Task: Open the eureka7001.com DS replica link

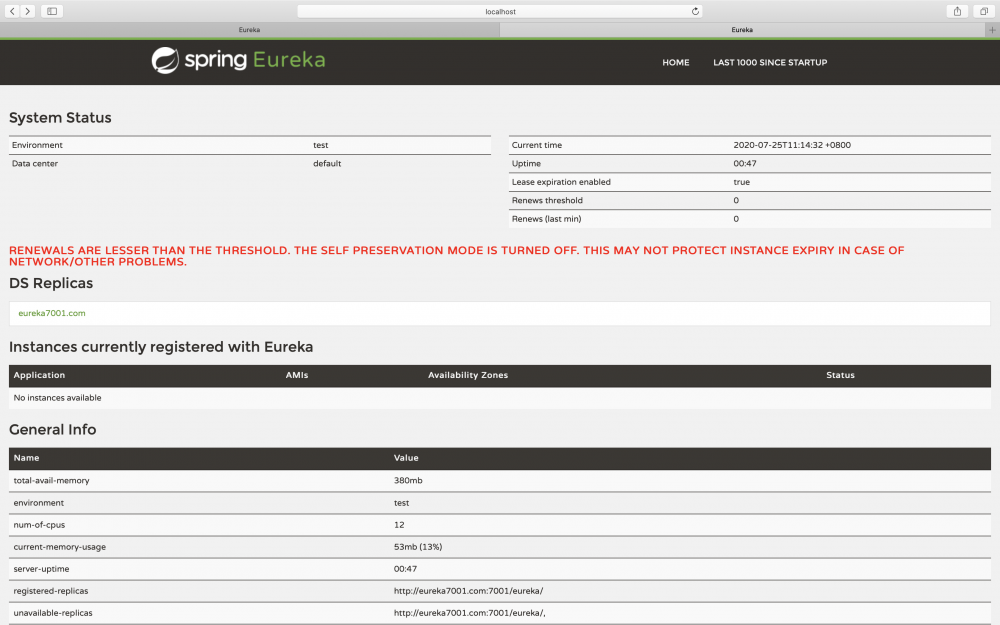Action: 49,313
